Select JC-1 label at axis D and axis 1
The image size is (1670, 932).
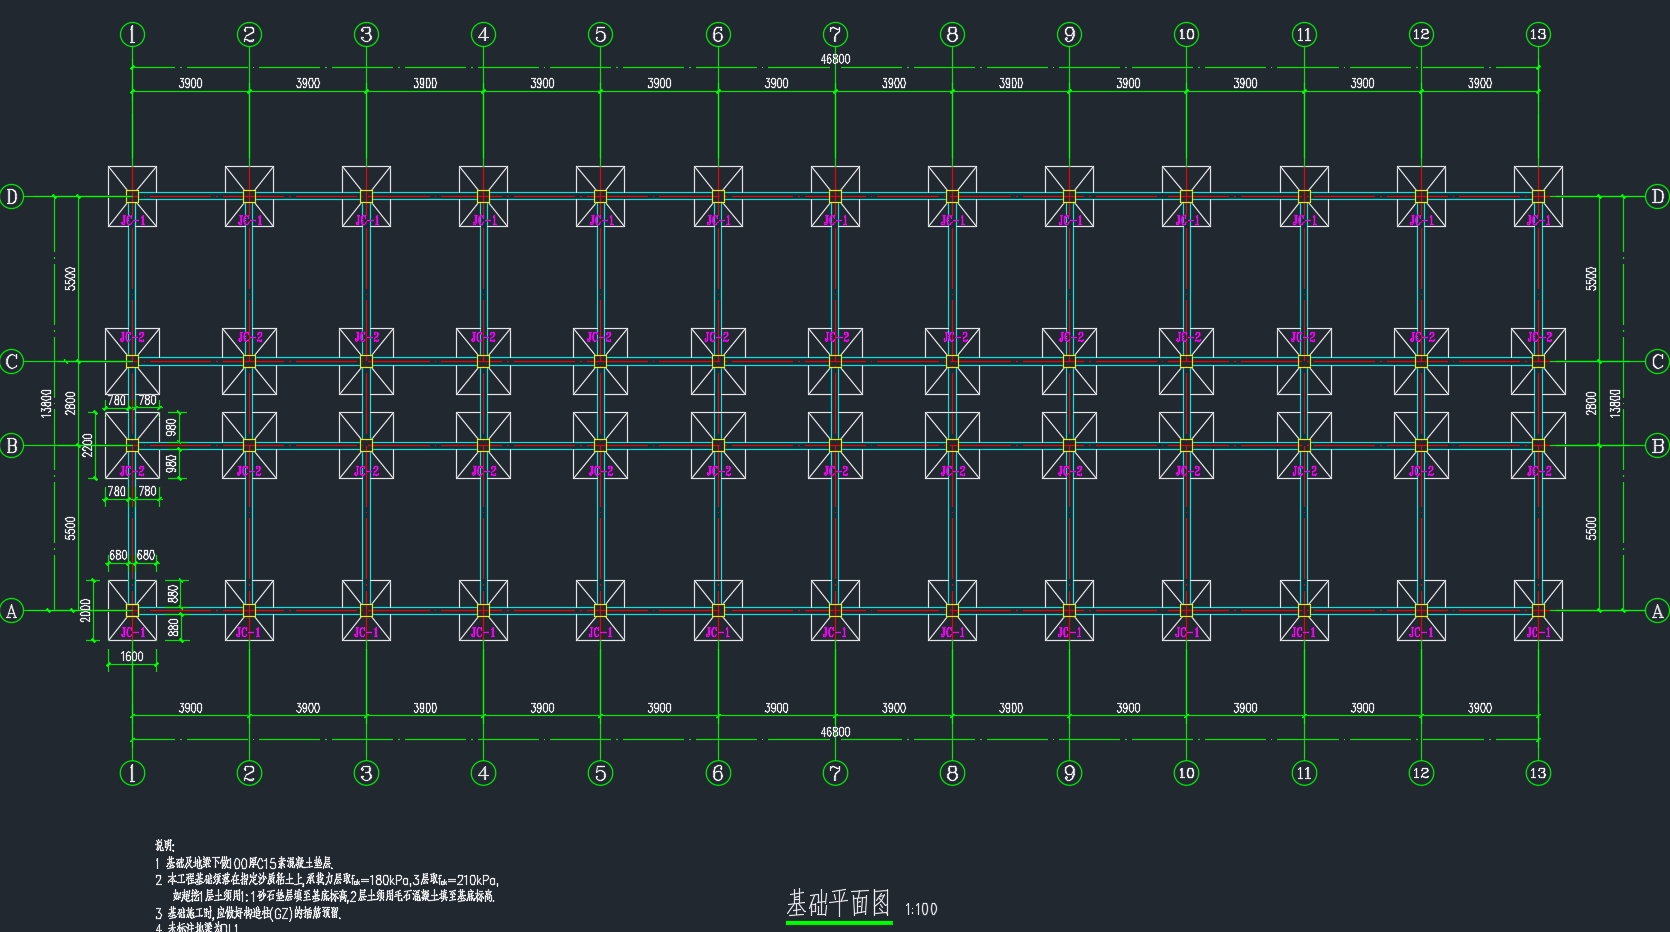pyautogui.click(x=134, y=220)
